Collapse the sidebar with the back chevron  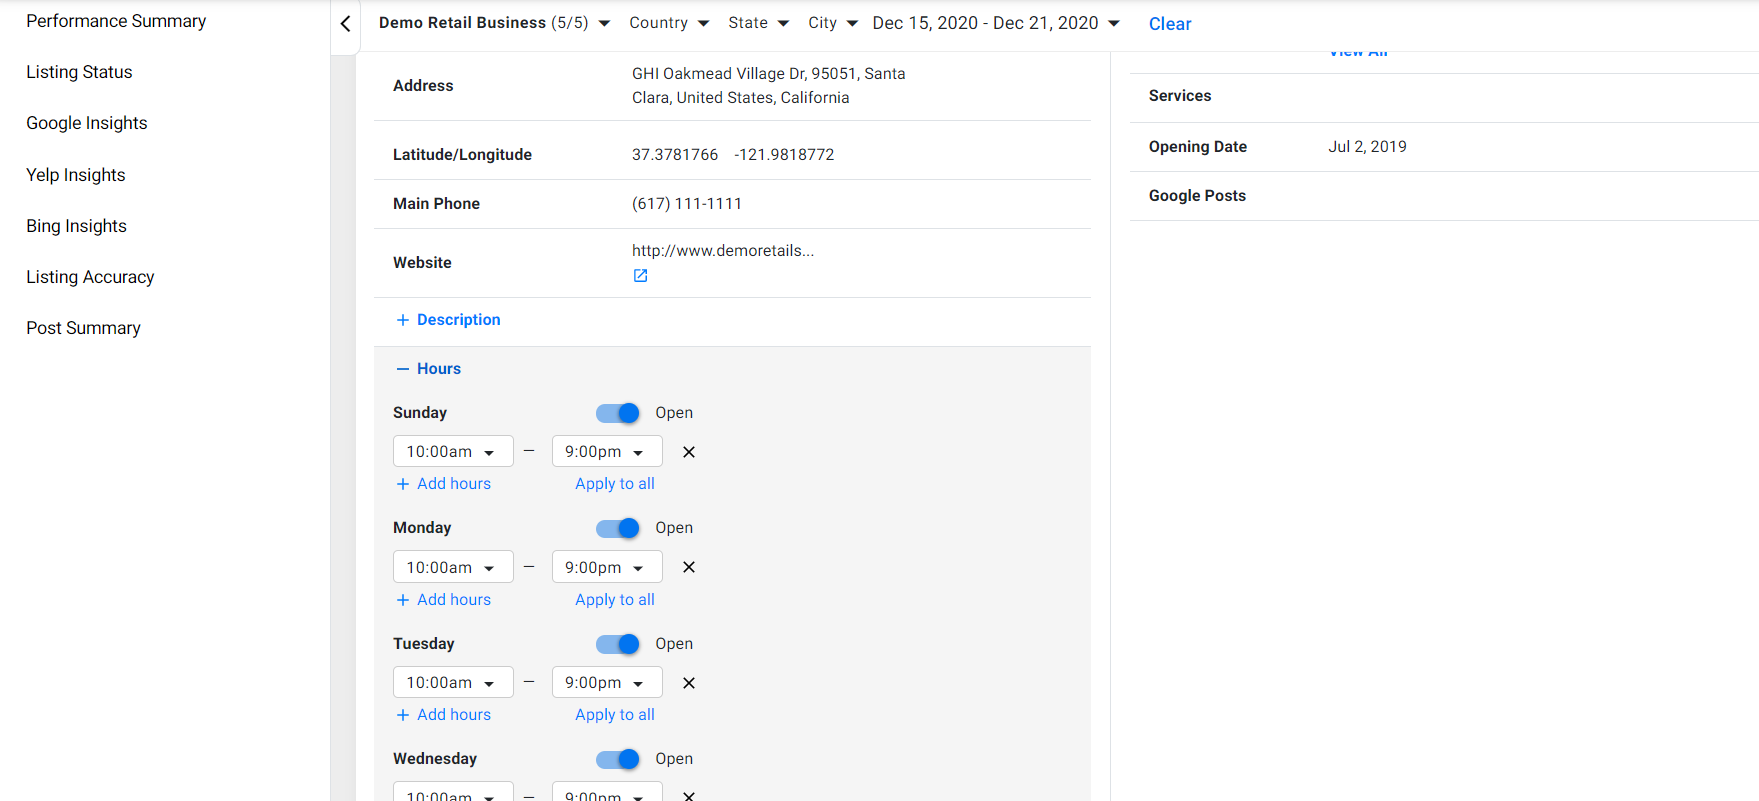pyautogui.click(x=345, y=23)
